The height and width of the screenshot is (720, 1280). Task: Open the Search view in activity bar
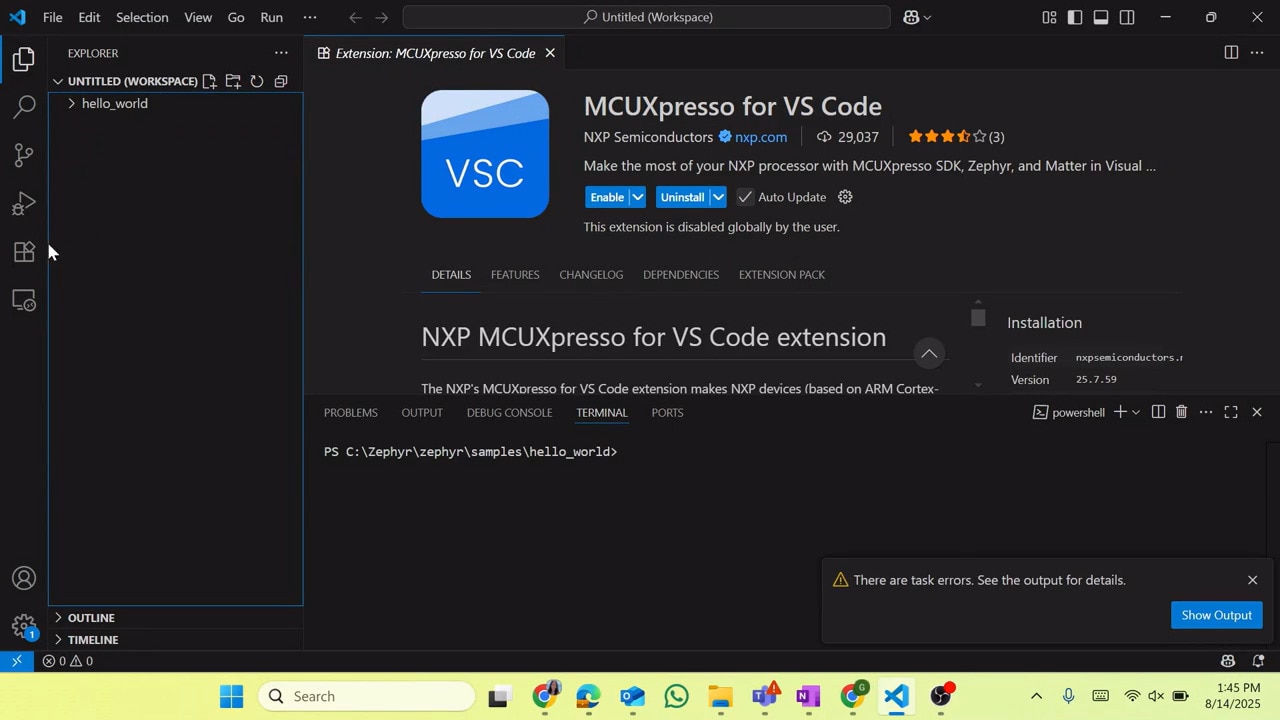(x=24, y=106)
